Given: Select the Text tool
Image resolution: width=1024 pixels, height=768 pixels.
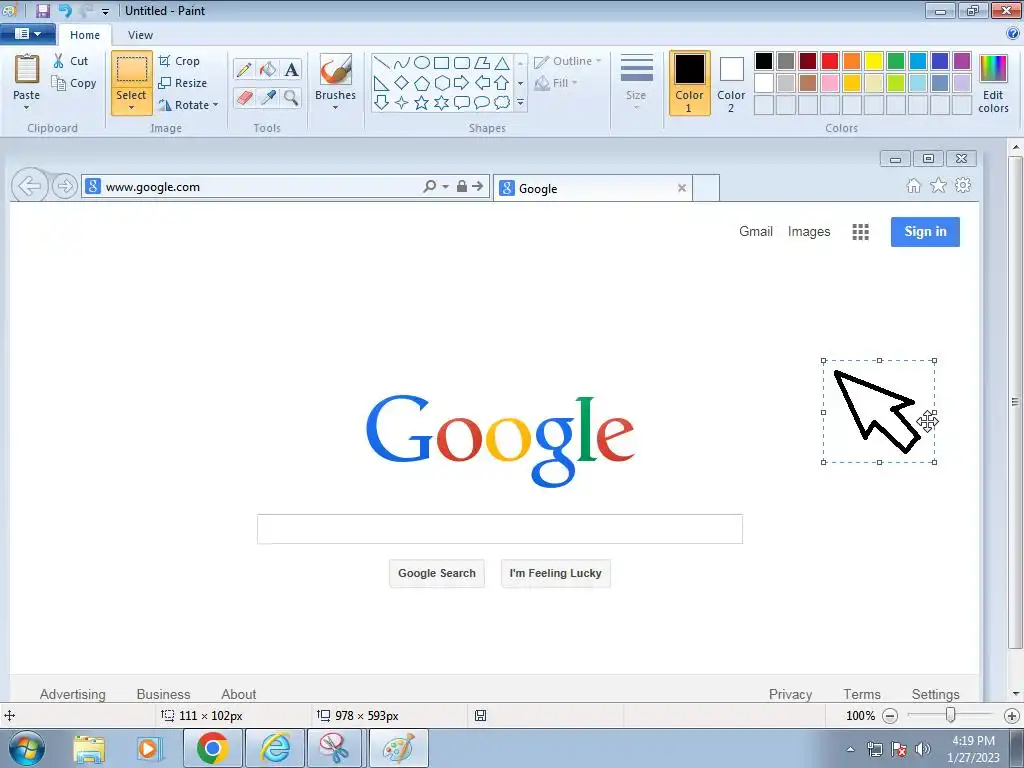Looking at the screenshot, I should [291, 69].
